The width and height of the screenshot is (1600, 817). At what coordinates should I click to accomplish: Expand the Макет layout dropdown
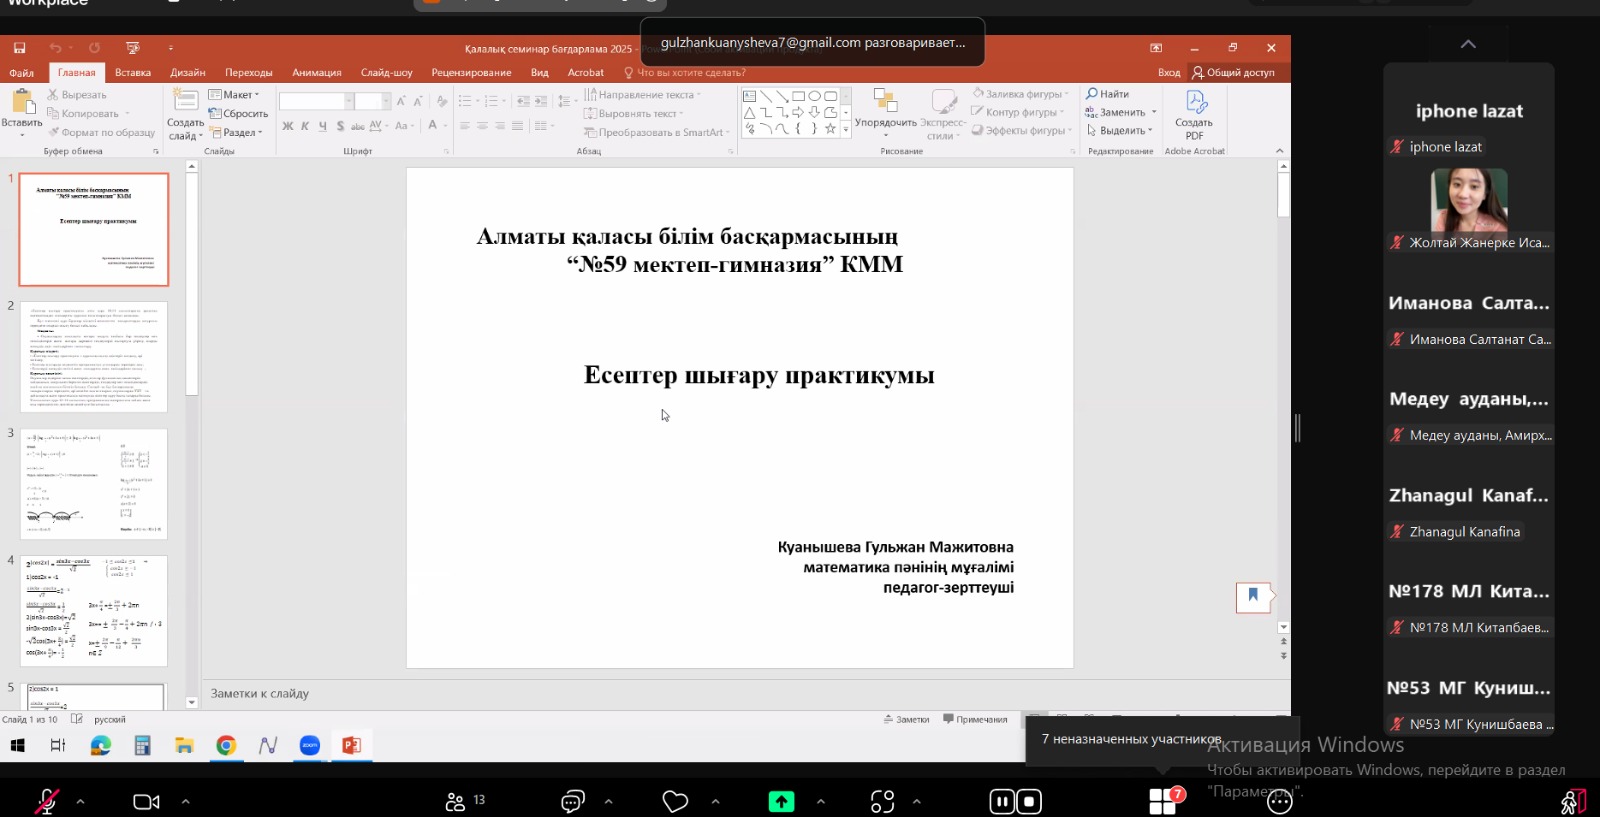(x=236, y=95)
